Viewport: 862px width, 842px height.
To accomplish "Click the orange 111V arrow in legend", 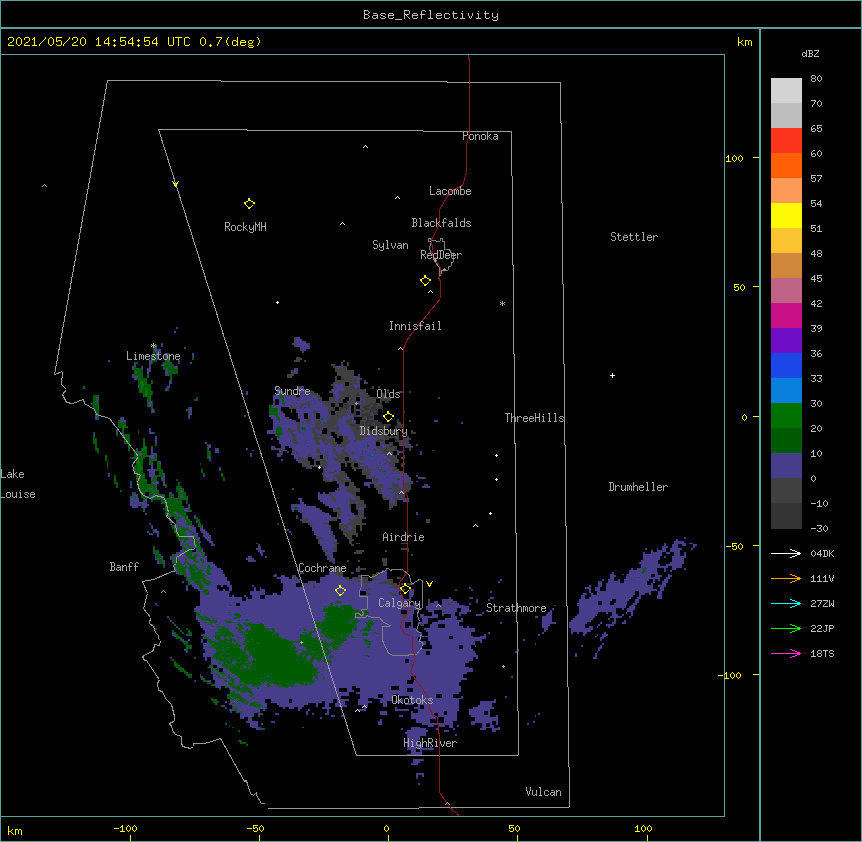I will click(x=786, y=578).
